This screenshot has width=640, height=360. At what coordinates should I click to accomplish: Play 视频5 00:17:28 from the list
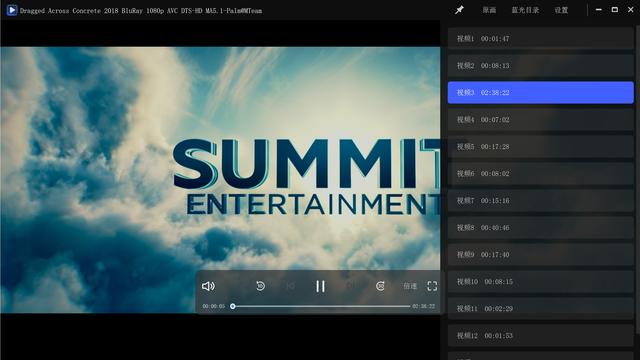(540, 147)
